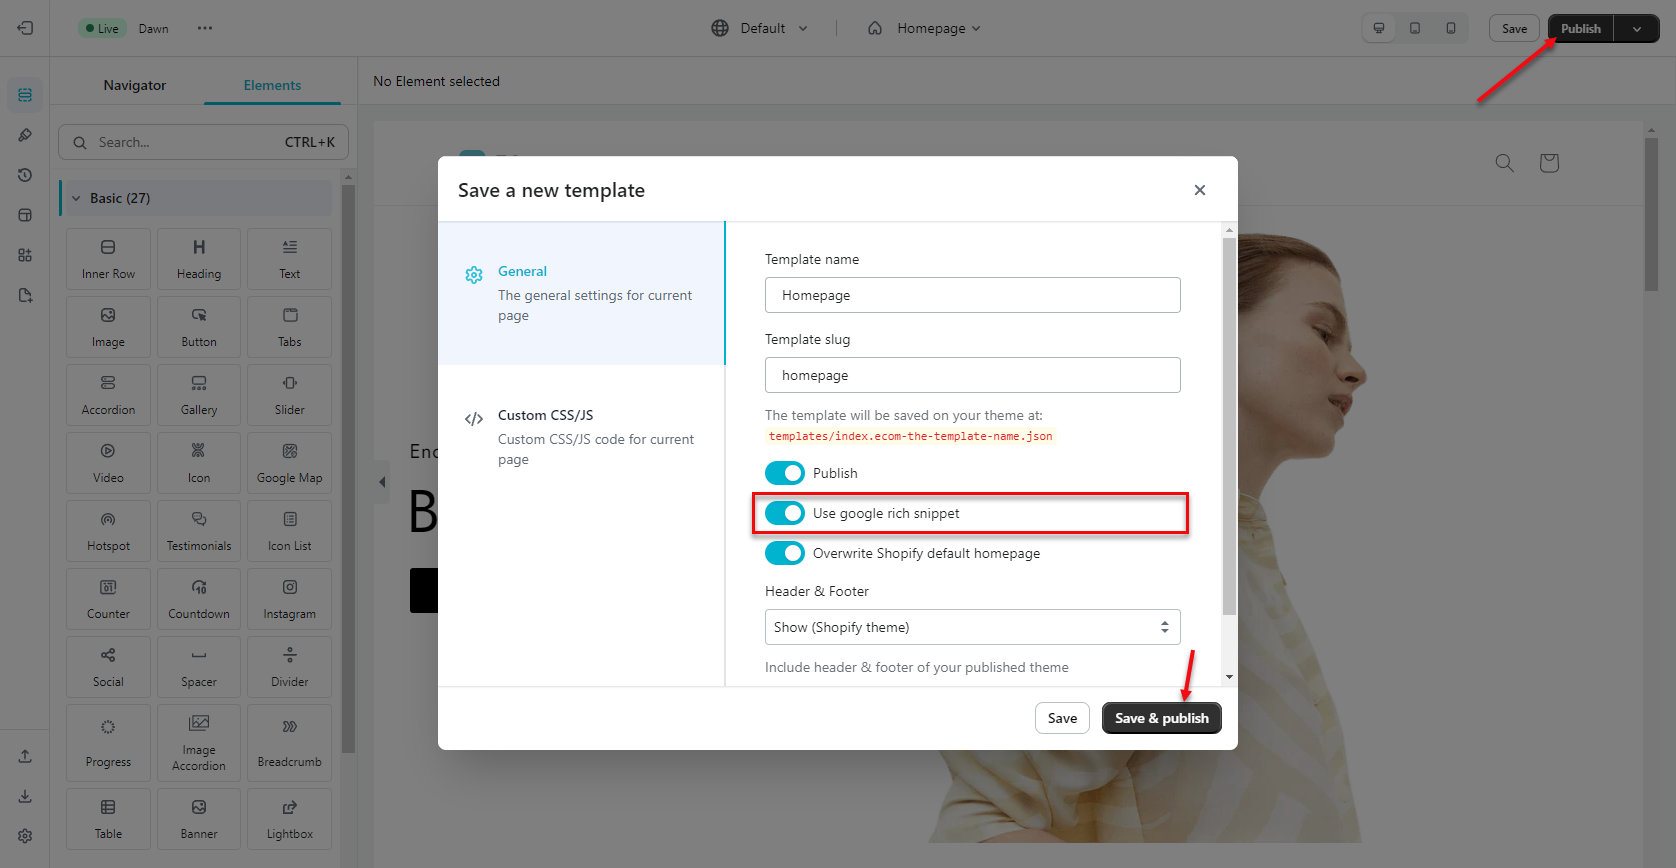
Task: Click the dialog Save button
Action: pos(1062,718)
